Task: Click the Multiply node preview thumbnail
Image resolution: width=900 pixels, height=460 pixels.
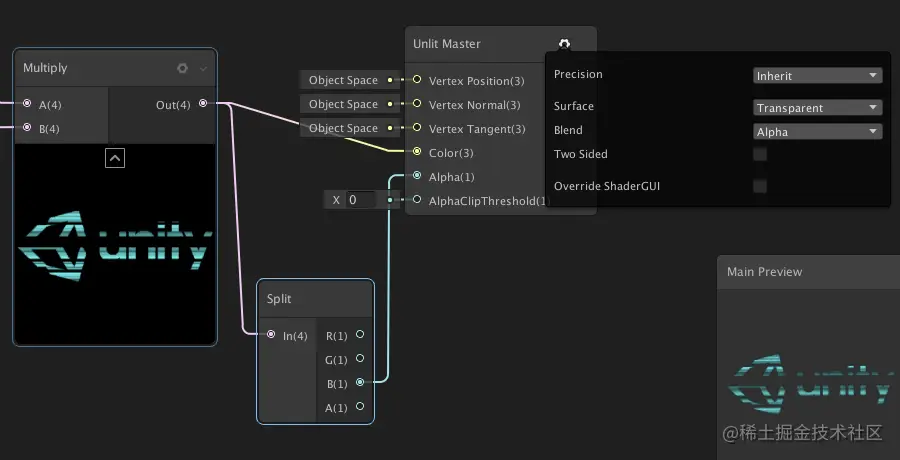Action: (x=115, y=244)
